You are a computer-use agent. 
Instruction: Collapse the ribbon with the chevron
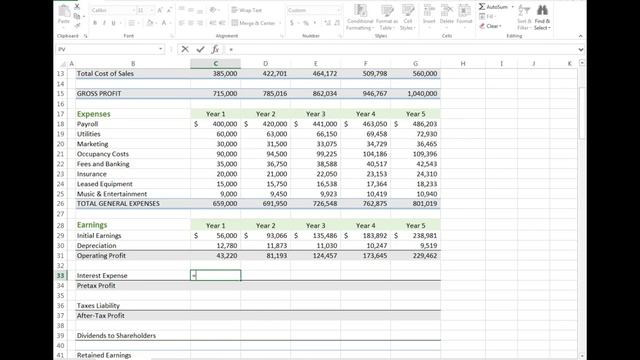(x=580, y=36)
